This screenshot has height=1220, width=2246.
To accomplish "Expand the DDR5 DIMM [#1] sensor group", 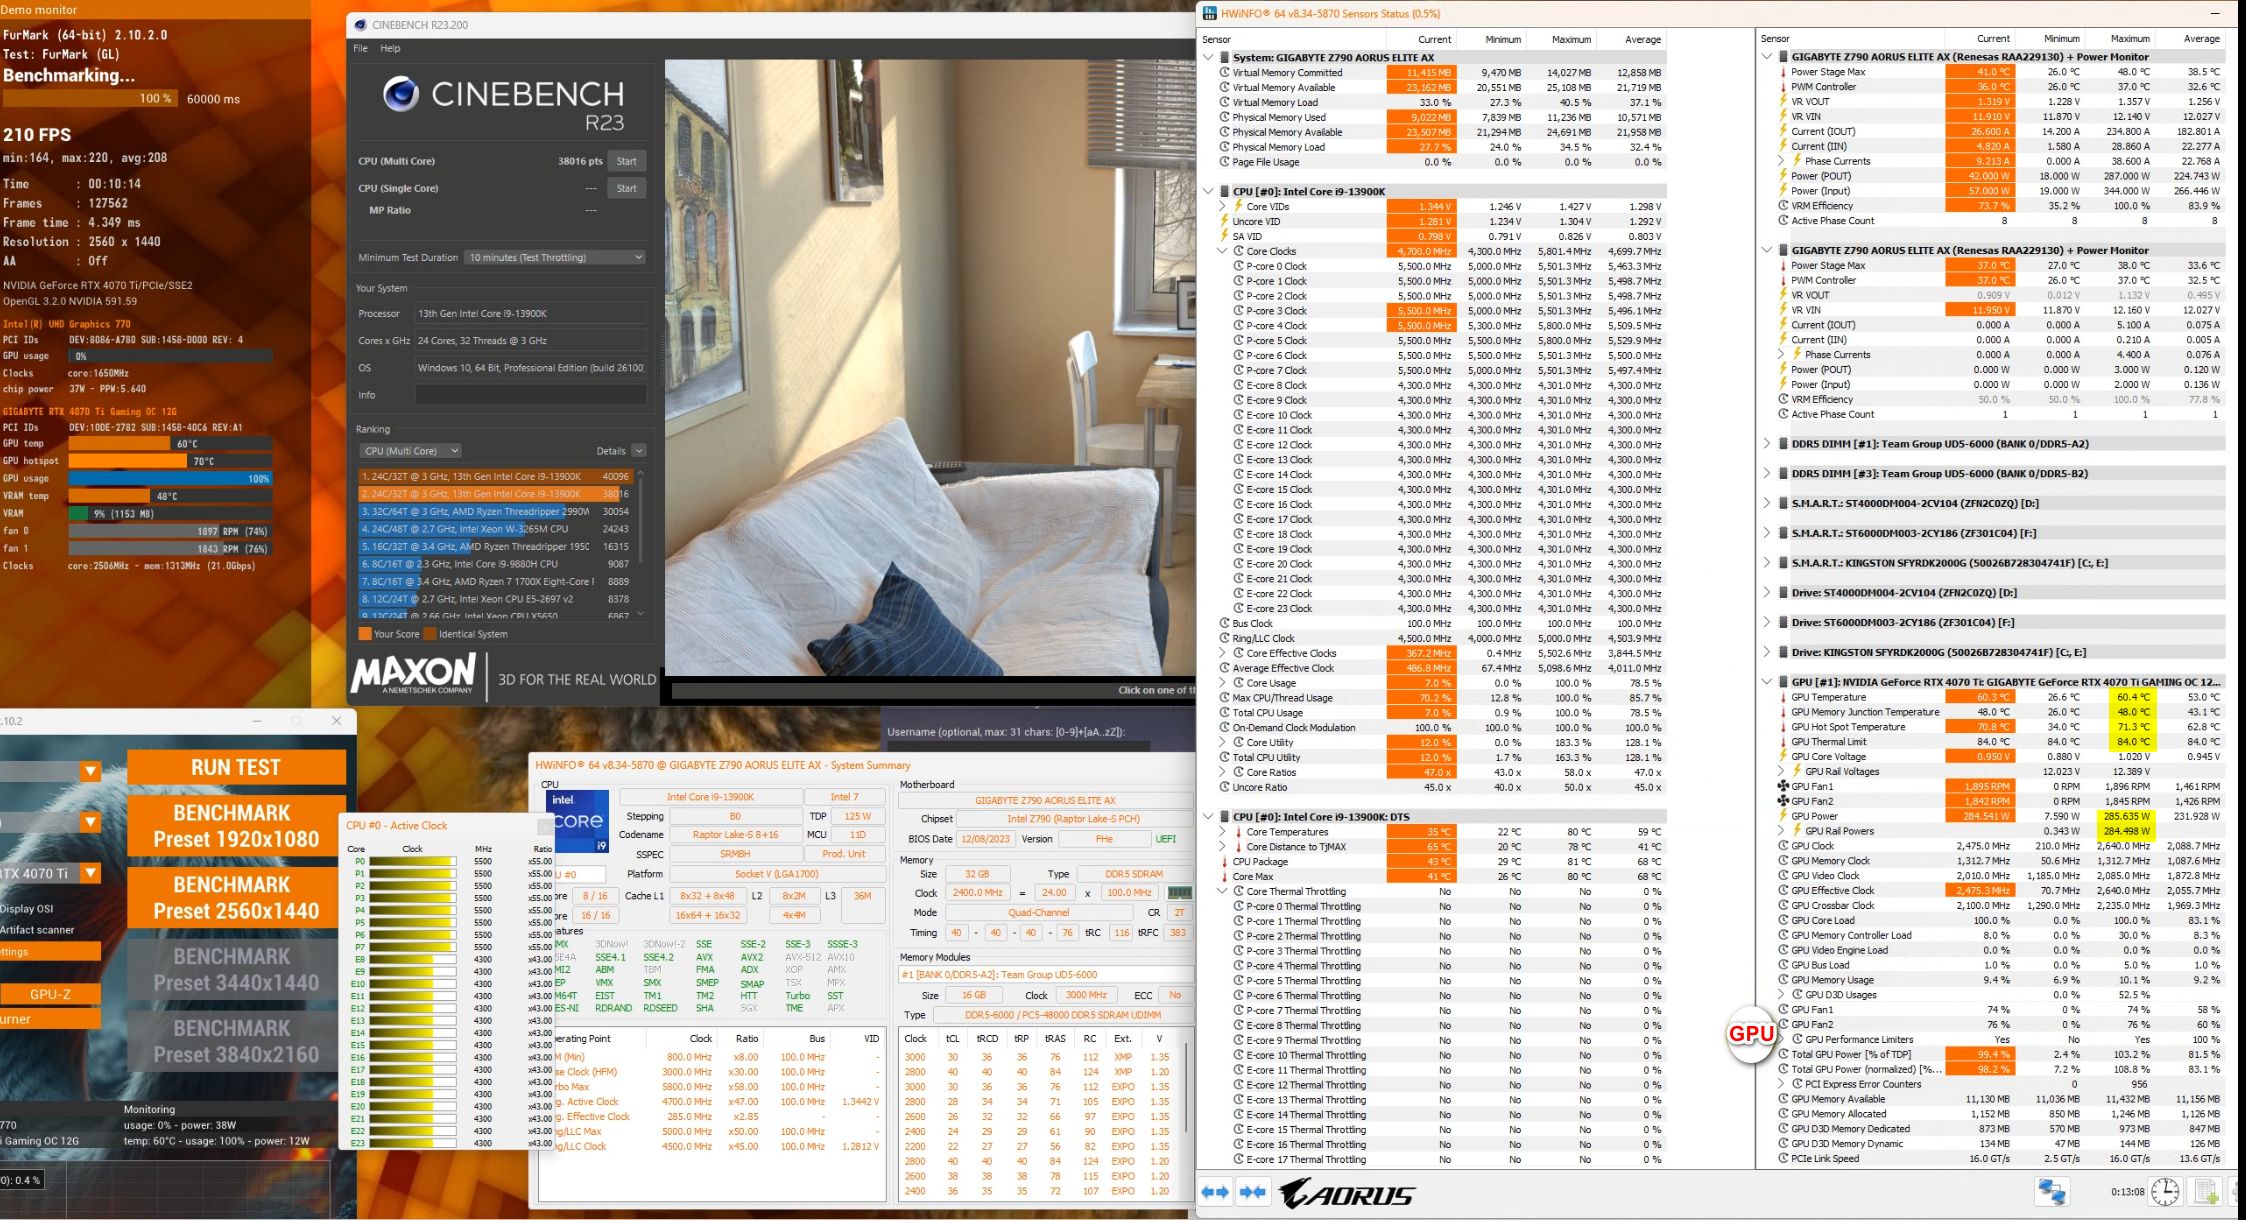I will click(1767, 444).
